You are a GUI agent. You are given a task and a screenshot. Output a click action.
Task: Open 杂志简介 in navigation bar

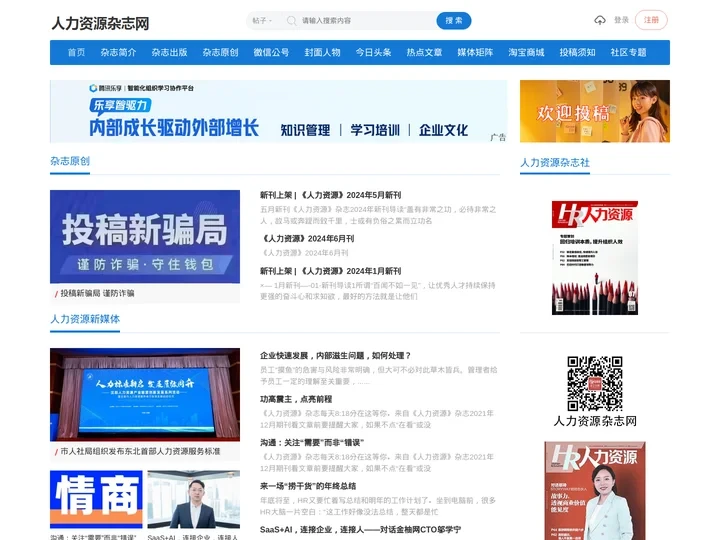point(118,52)
